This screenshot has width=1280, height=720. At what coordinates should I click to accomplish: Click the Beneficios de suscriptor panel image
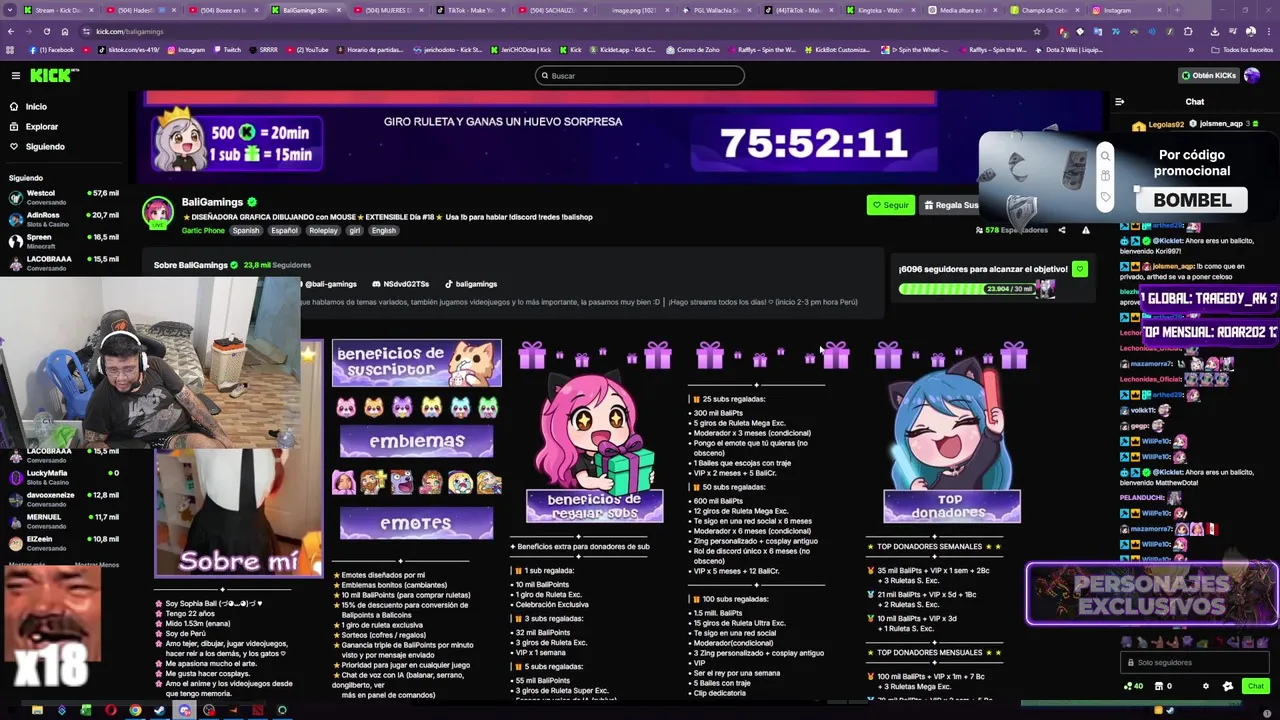(x=417, y=363)
